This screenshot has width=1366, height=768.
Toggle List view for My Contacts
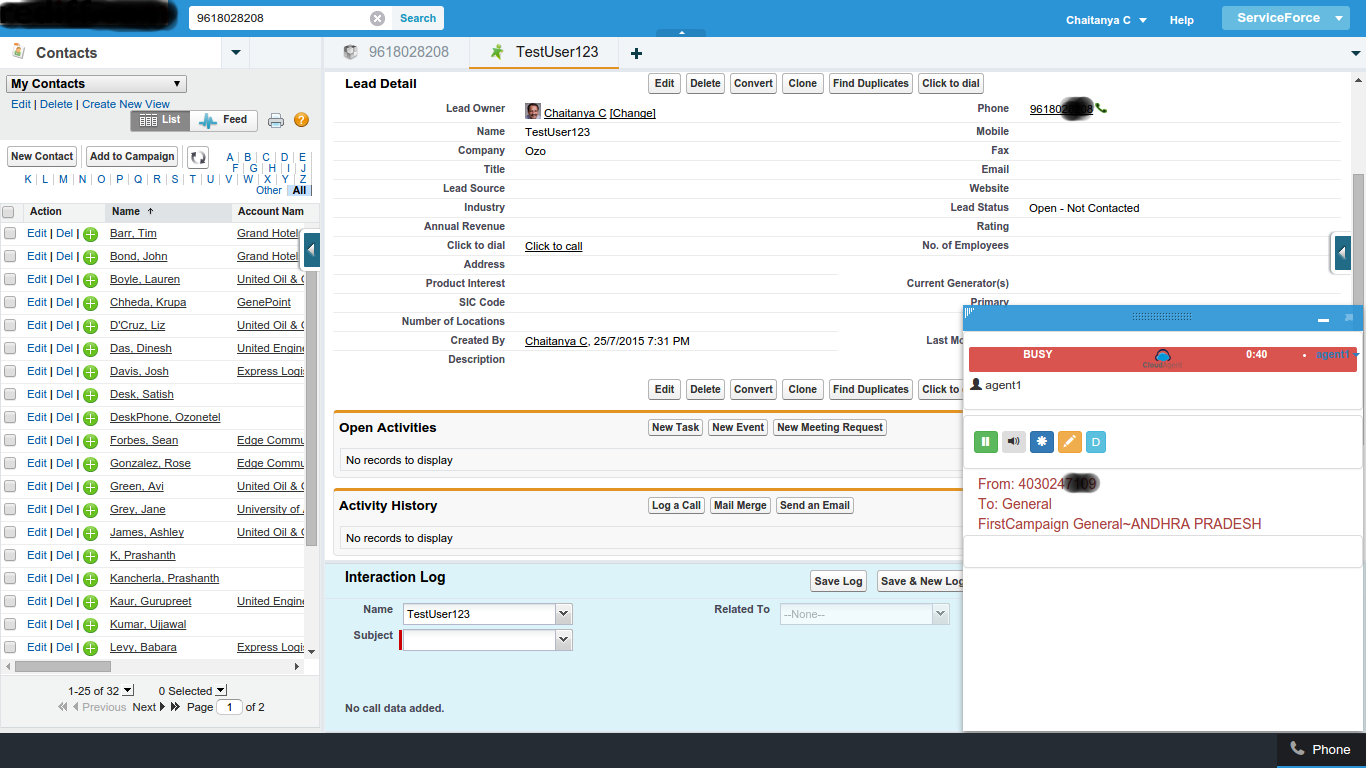pyautogui.click(x=159, y=119)
